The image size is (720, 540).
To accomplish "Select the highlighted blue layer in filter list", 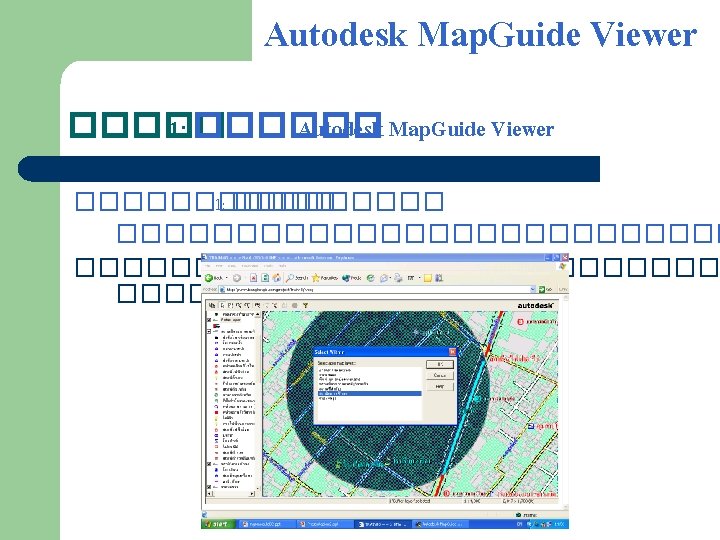I will click(369, 394).
